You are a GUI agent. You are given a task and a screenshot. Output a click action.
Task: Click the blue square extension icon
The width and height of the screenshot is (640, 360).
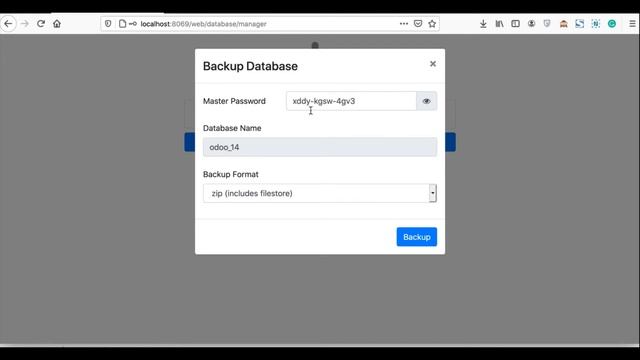(x=580, y=24)
